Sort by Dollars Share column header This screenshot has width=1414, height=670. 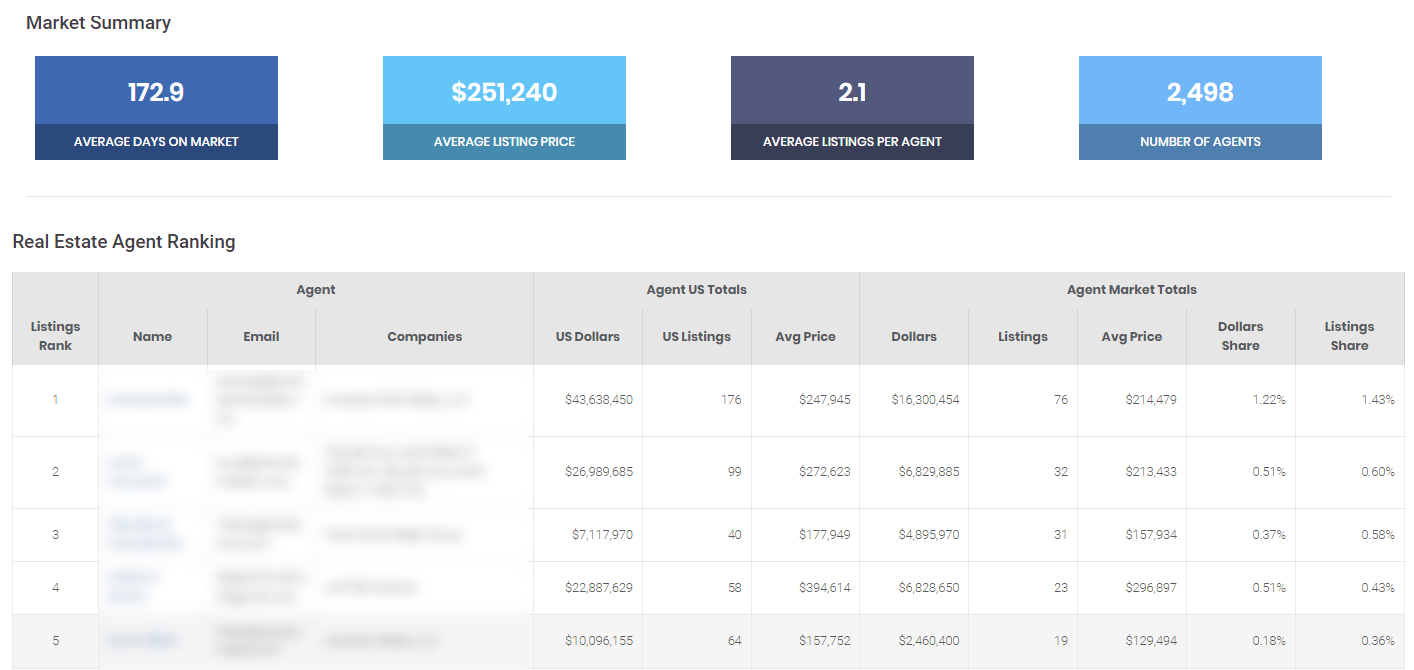1241,336
